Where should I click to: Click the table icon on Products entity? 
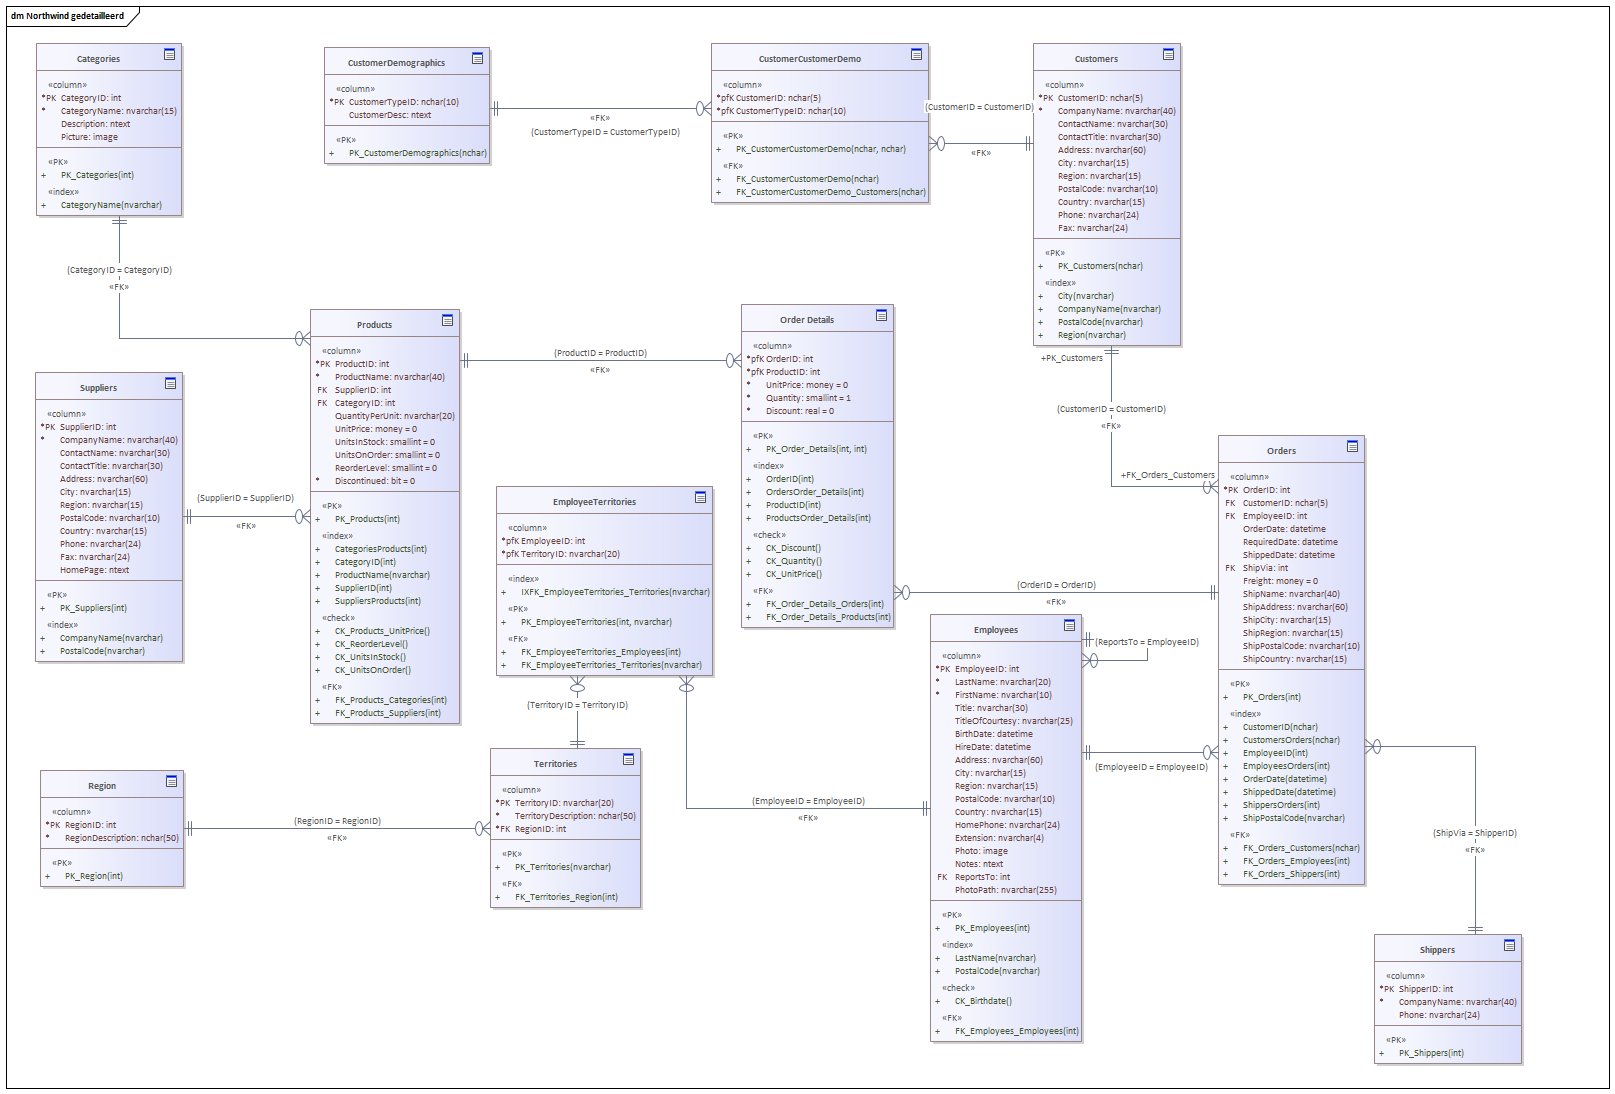pos(447,321)
